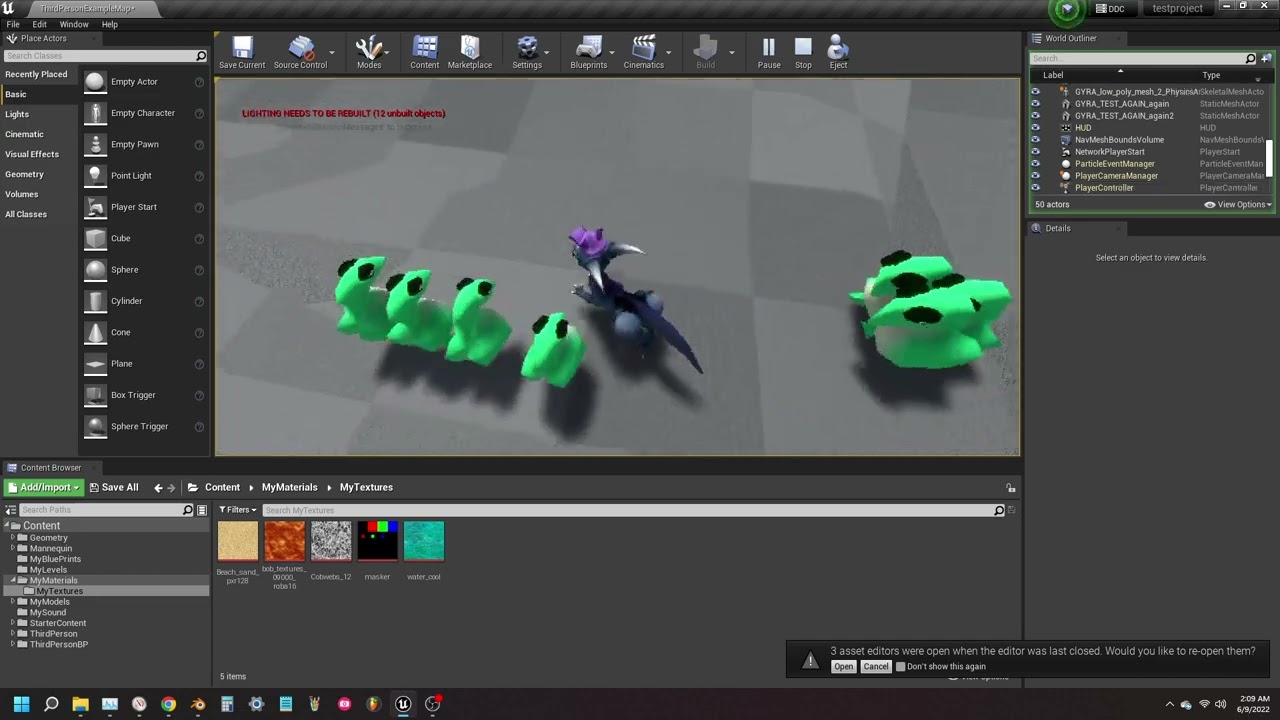The image size is (1280, 720).
Task: Choose the Cylinder shape actor
Action: 144,301
